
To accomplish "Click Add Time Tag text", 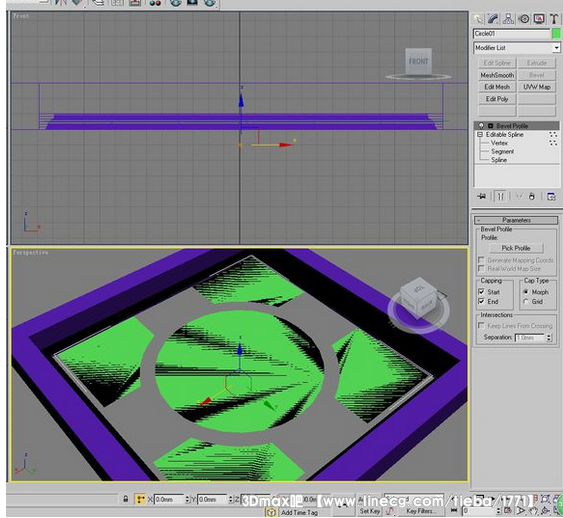I will (x=299, y=513).
